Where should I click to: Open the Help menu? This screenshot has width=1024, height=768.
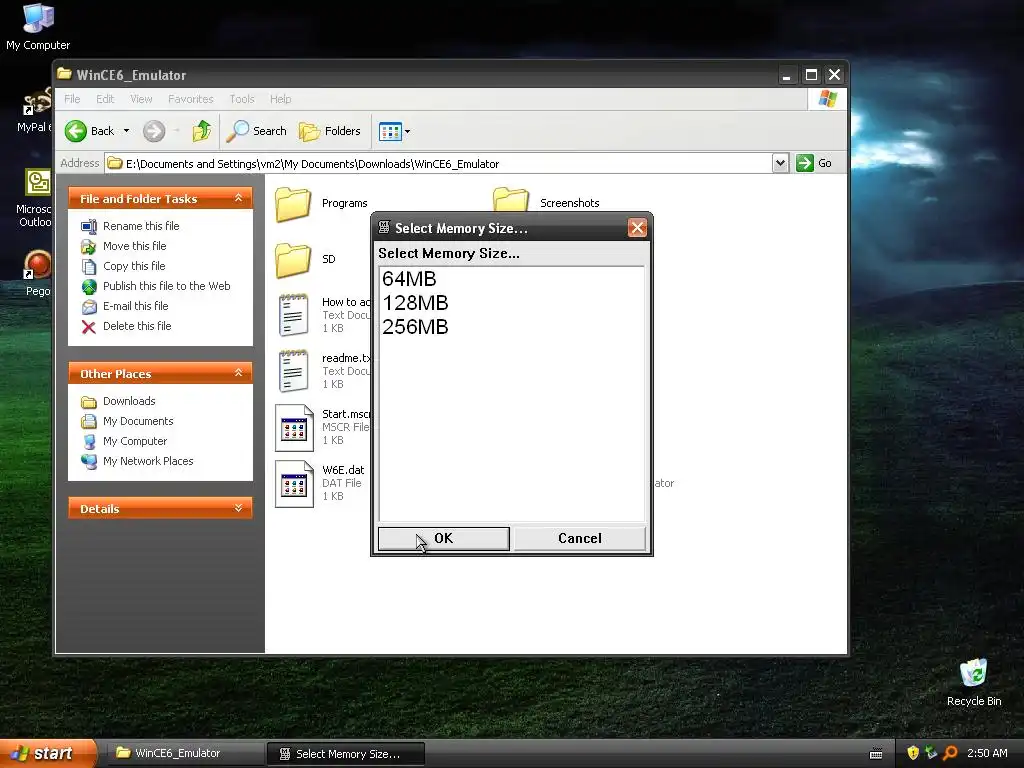(x=280, y=99)
